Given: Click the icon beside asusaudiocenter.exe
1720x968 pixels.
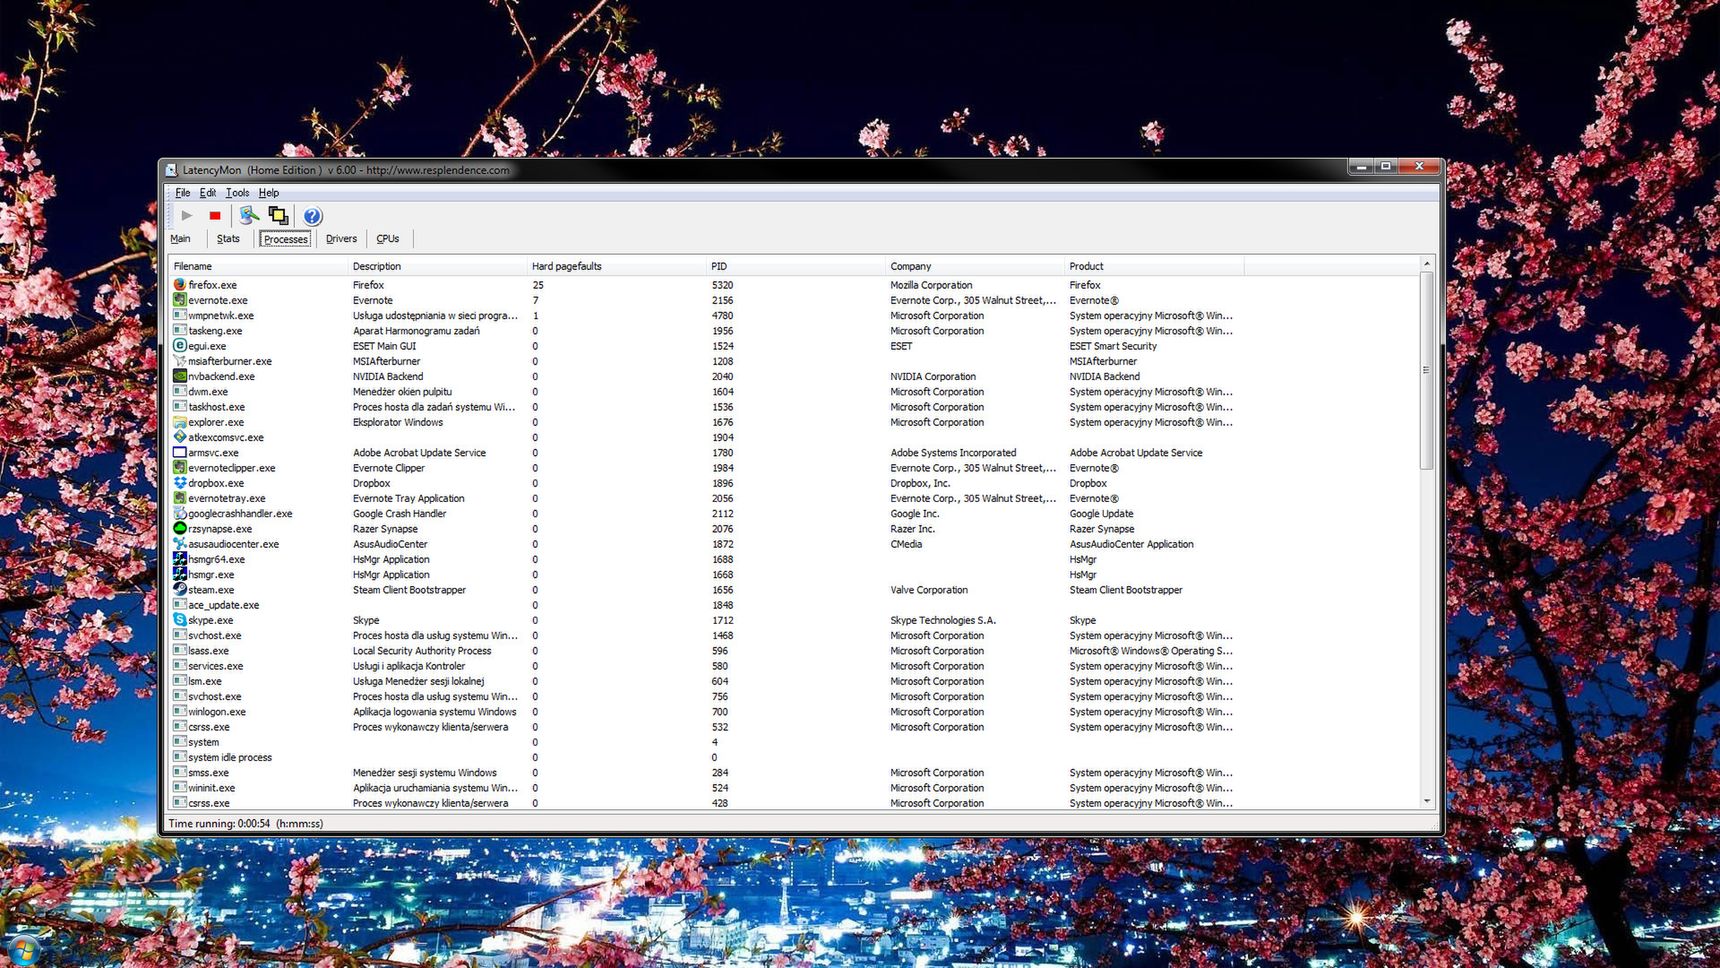Looking at the screenshot, I should (x=180, y=544).
